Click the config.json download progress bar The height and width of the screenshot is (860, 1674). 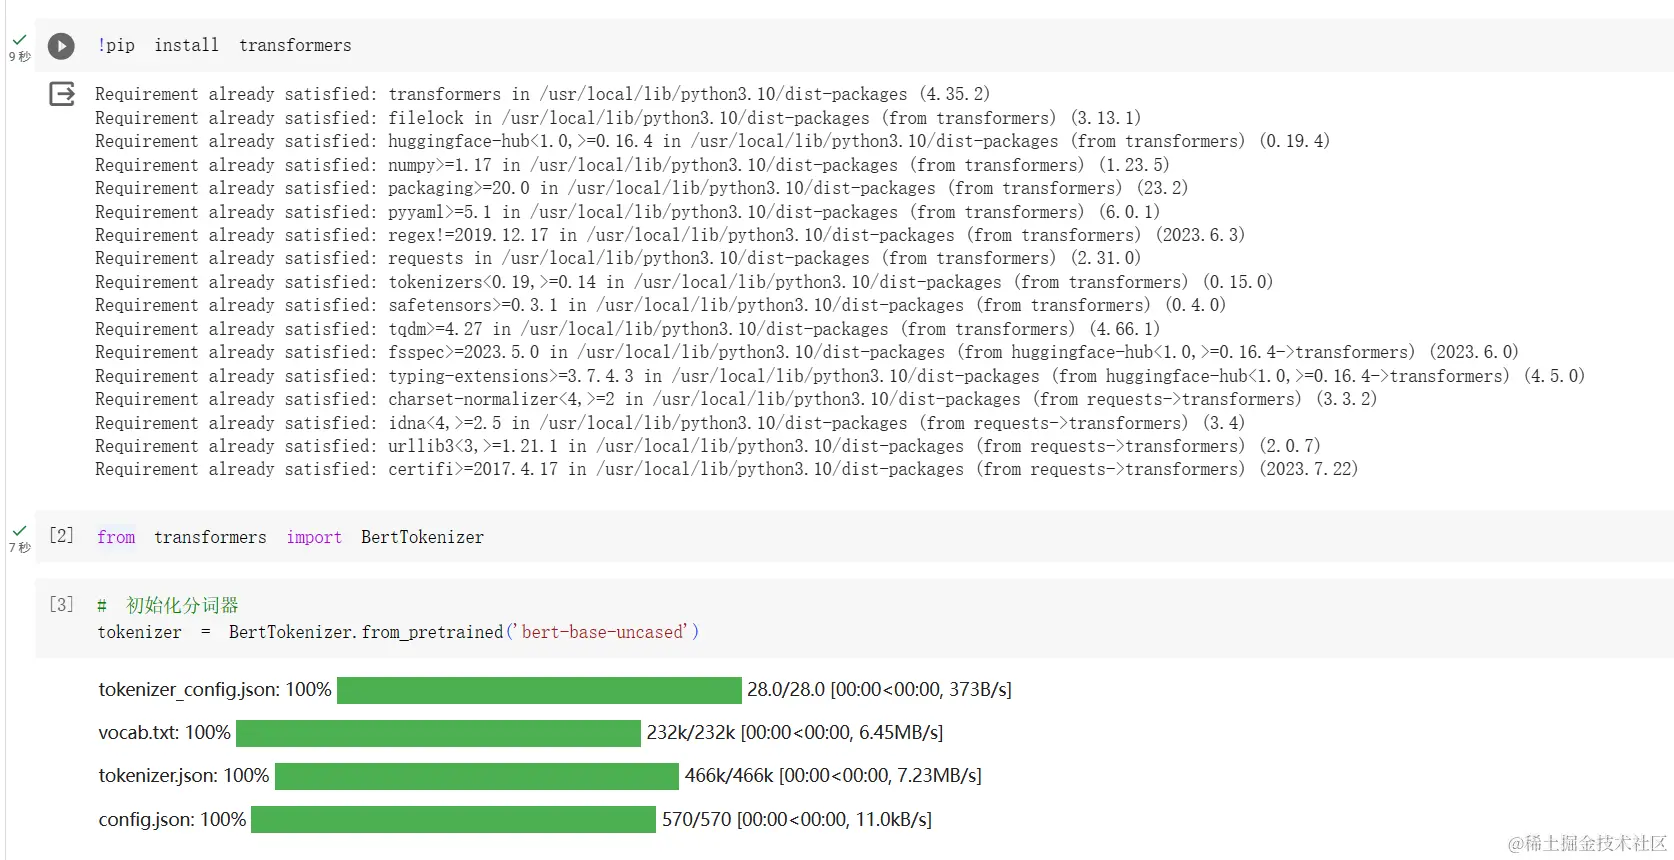(x=453, y=820)
